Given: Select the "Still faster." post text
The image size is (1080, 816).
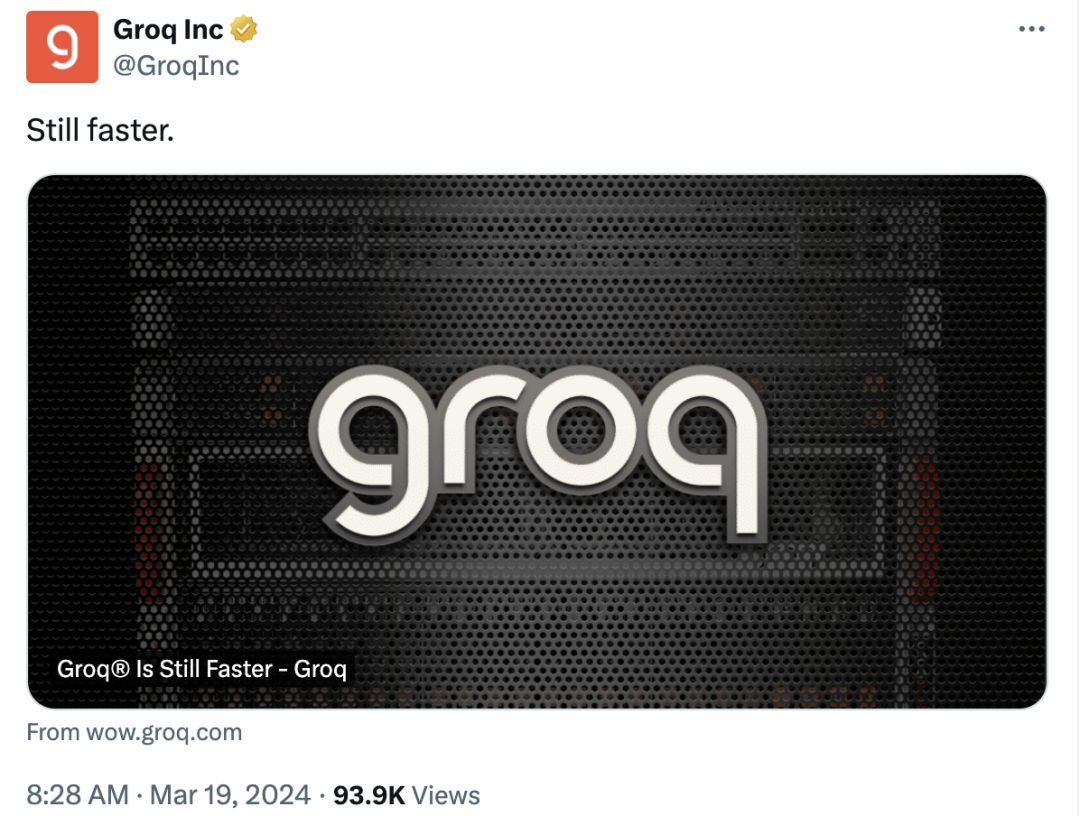Looking at the screenshot, I should (100, 130).
